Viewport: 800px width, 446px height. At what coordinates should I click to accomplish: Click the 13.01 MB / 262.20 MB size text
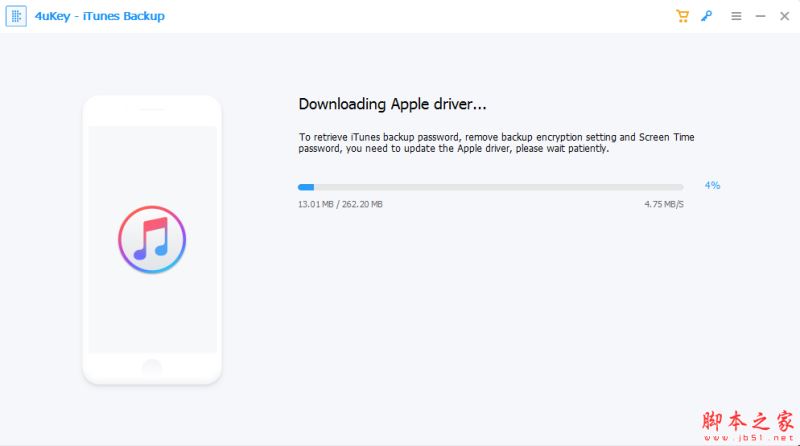340,204
